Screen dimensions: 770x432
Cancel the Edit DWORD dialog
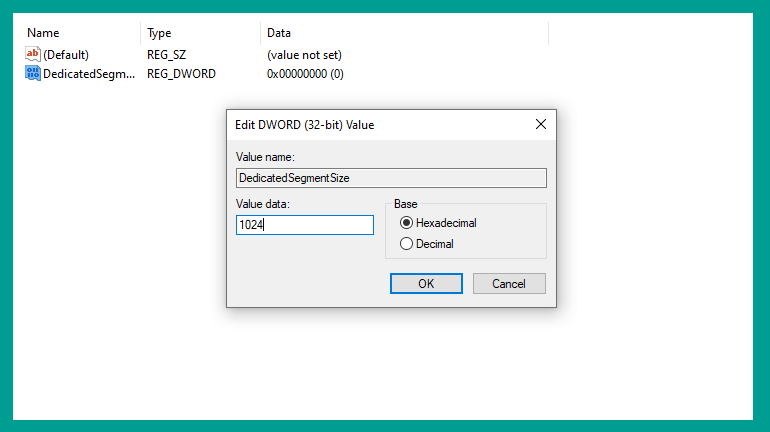[509, 283]
